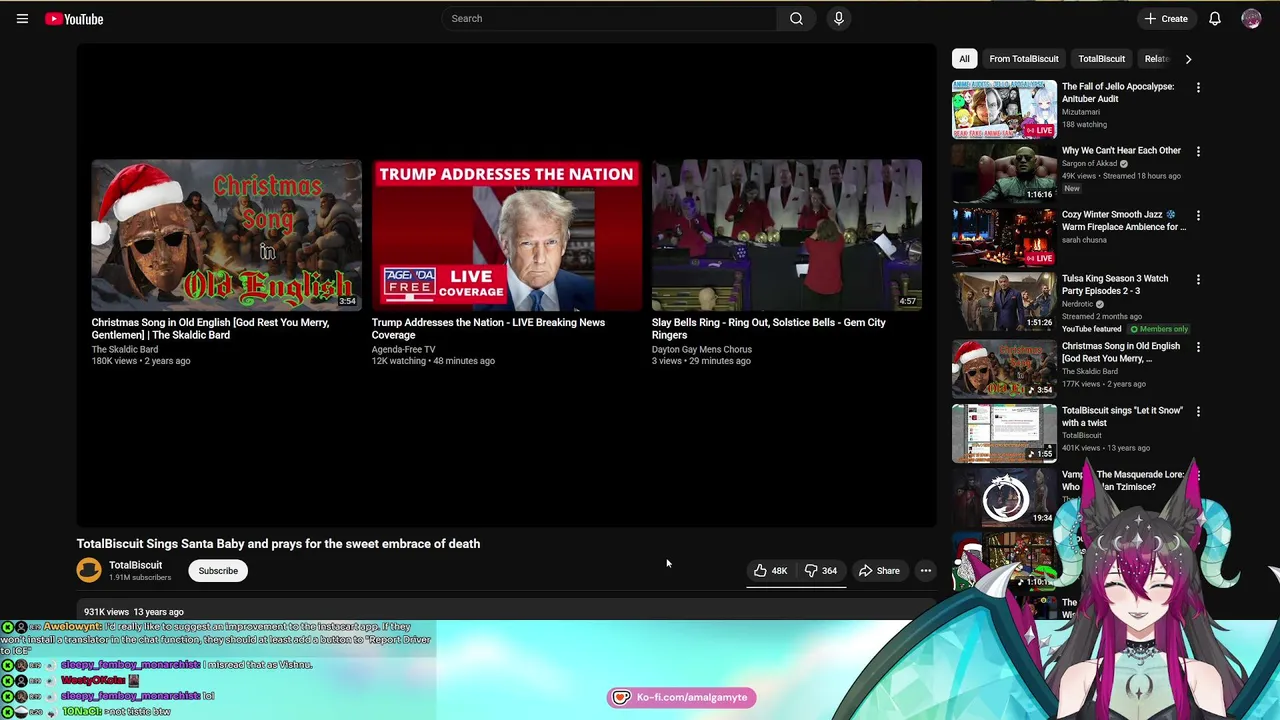Dislike the video with thumbs down
The height and width of the screenshot is (720, 1280).
(821, 571)
